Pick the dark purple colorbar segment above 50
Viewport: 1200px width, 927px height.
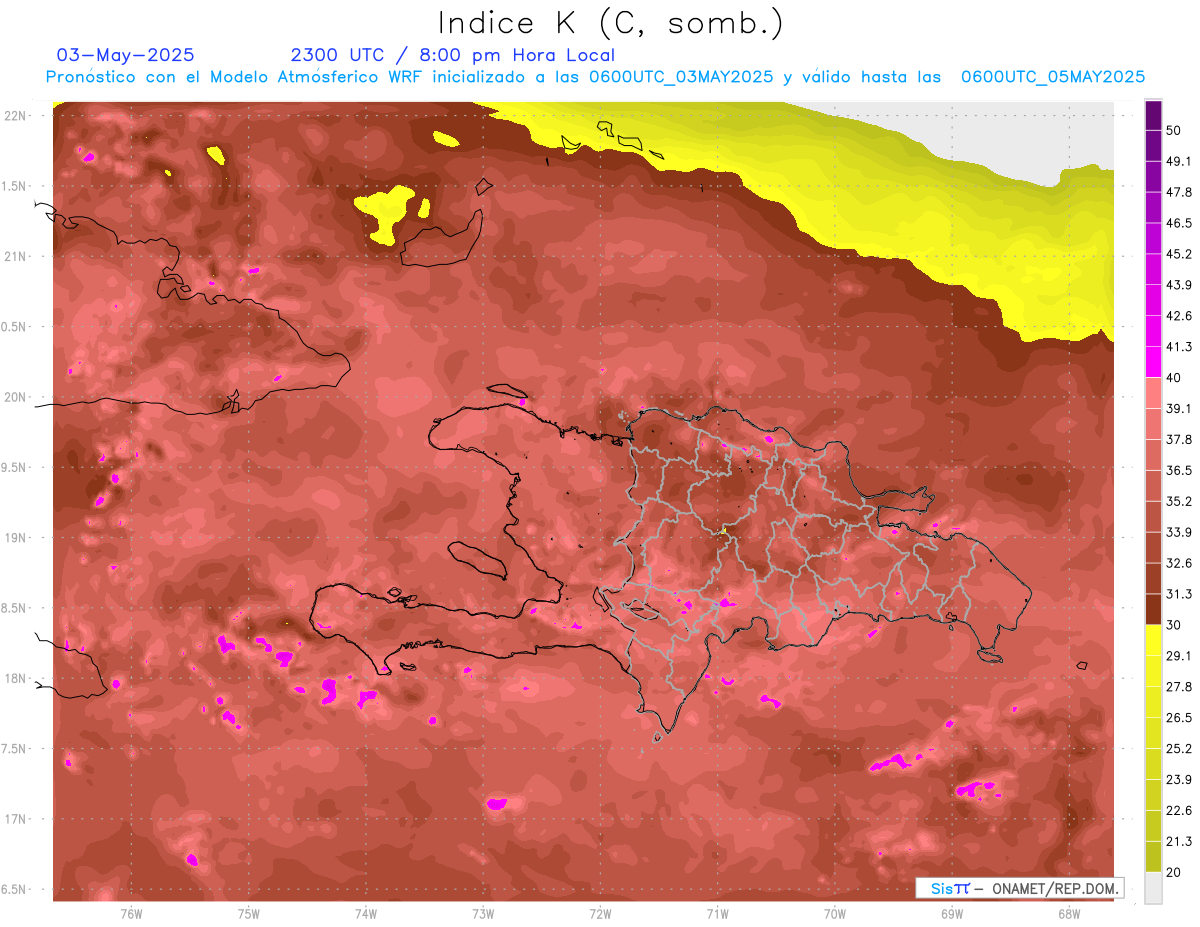click(1153, 115)
